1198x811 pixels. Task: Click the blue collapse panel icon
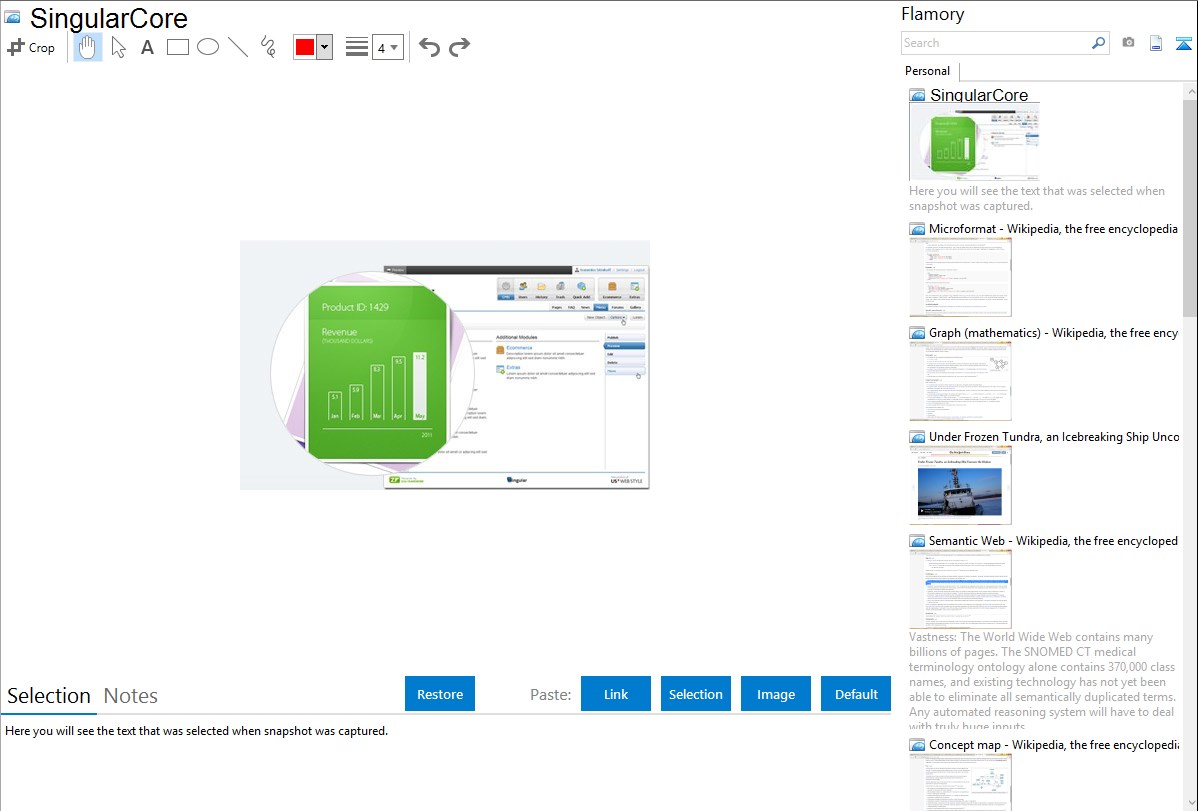point(1183,43)
